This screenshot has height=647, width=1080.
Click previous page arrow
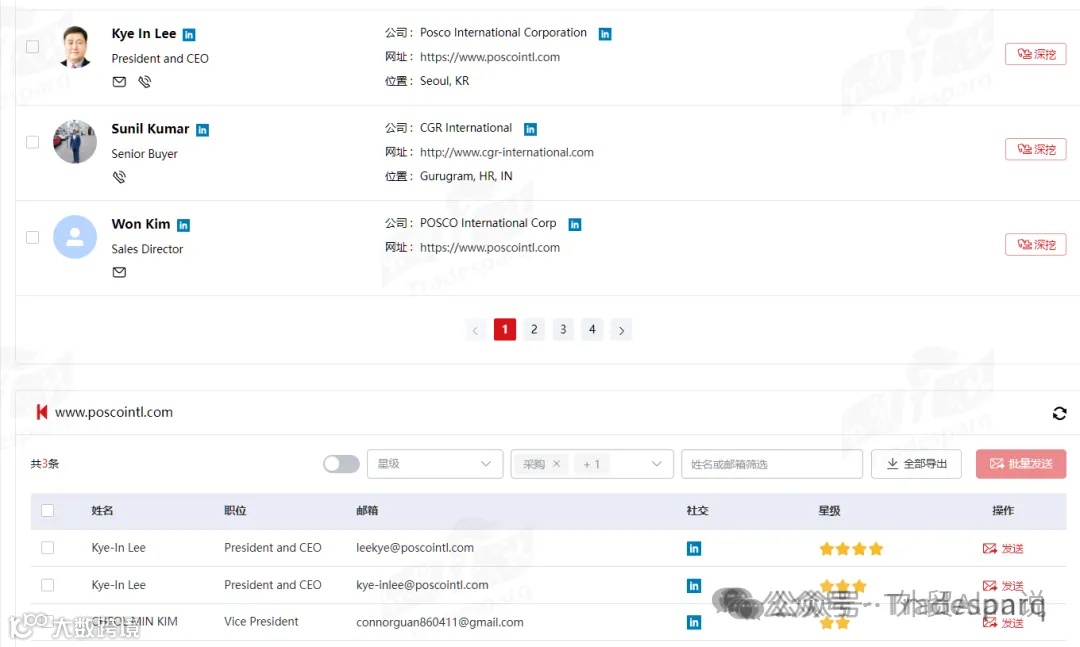(475, 330)
